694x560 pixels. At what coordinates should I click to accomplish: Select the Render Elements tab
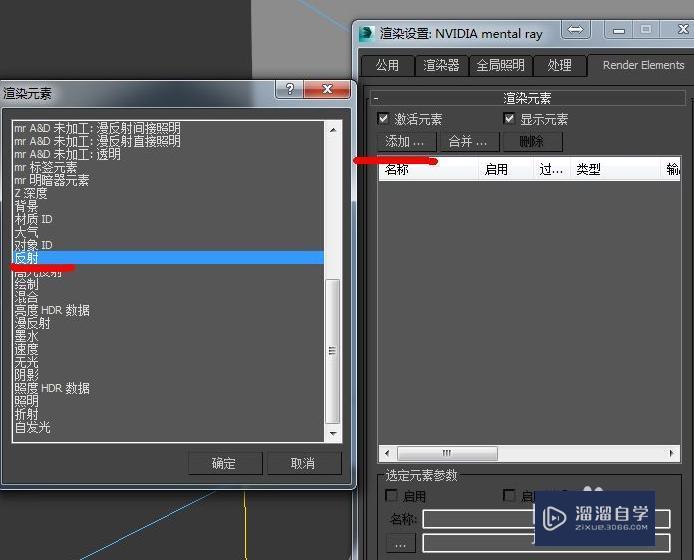tap(643, 65)
